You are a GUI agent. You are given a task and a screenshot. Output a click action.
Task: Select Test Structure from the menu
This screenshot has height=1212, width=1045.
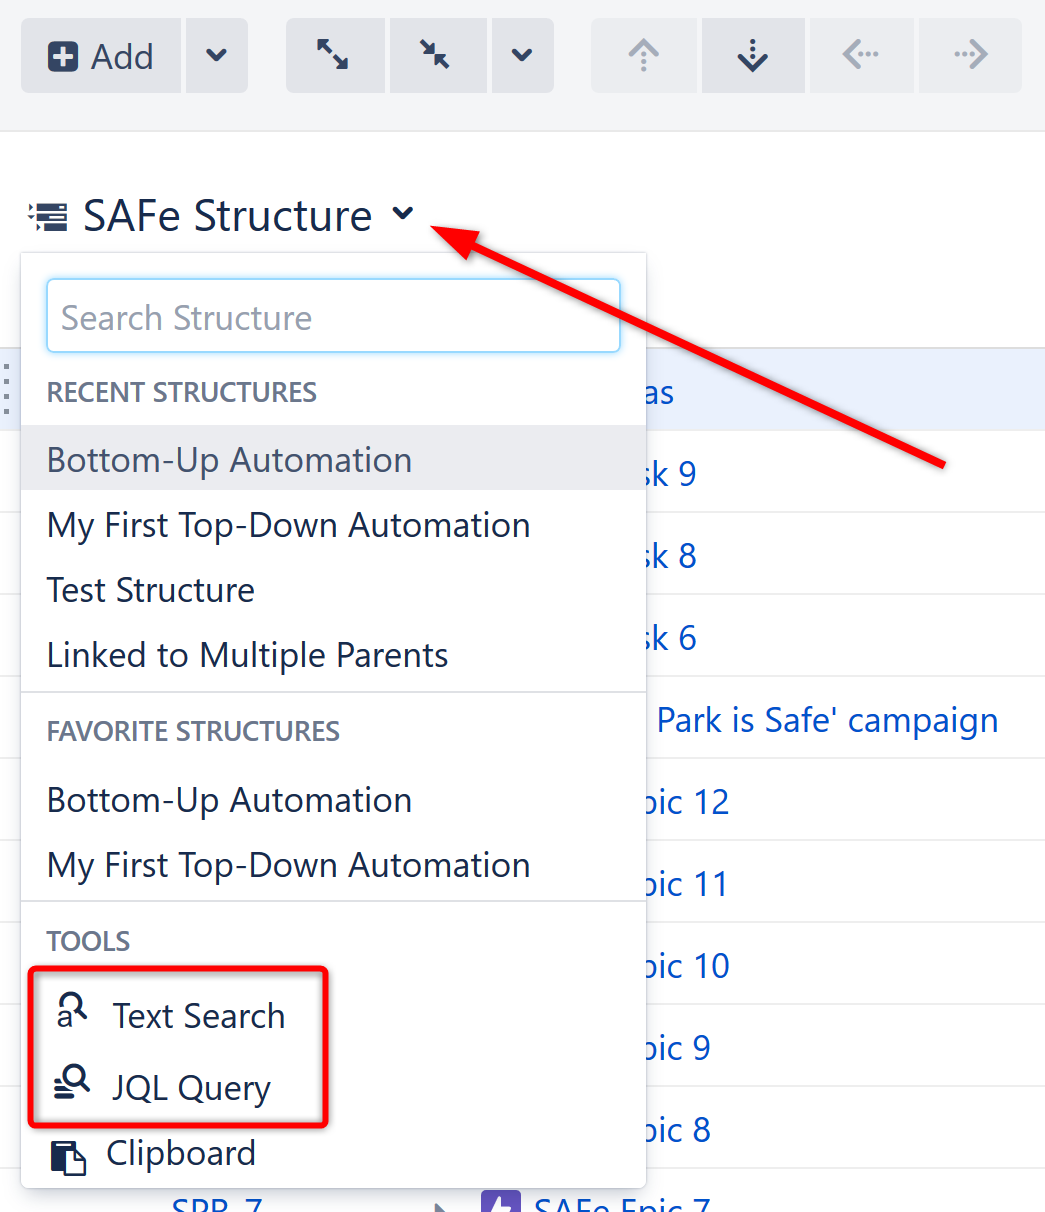click(x=150, y=590)
